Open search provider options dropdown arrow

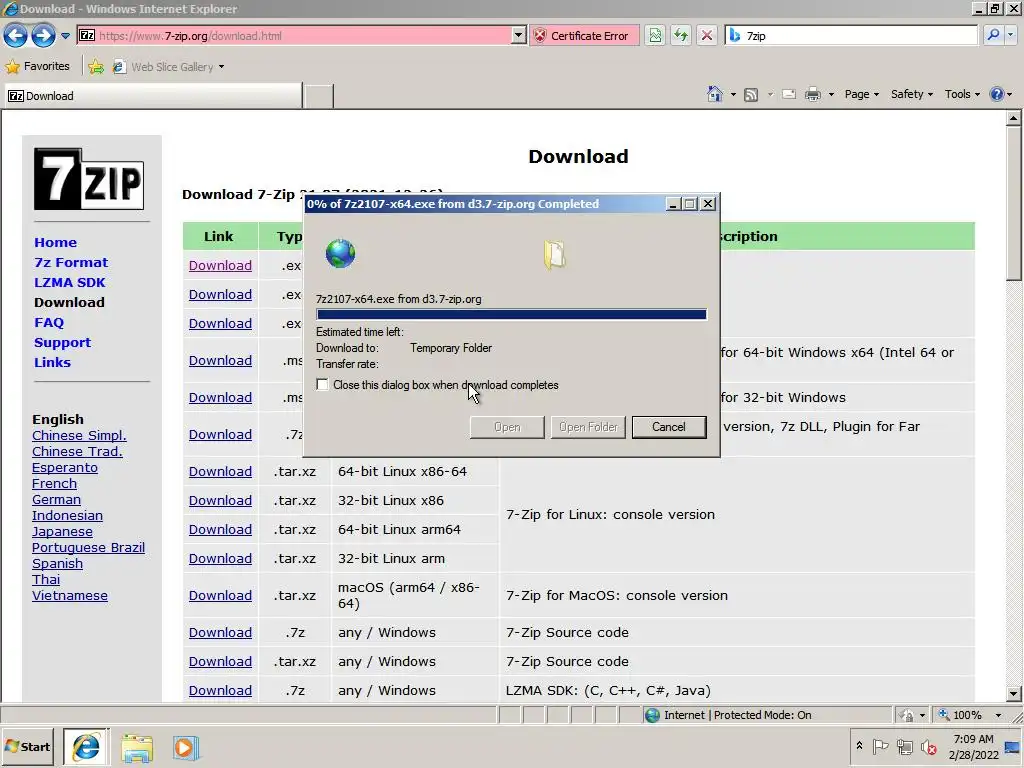tap(1011, 35)
